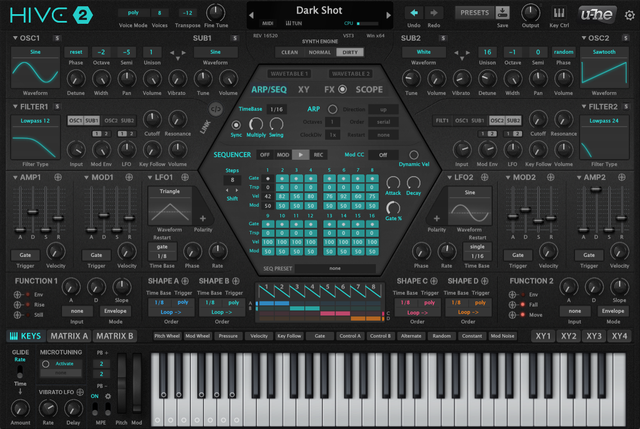The image size is (640, 429).
Task: Click Function 2 Fall crosshair icon
Action: click(512, 305)
